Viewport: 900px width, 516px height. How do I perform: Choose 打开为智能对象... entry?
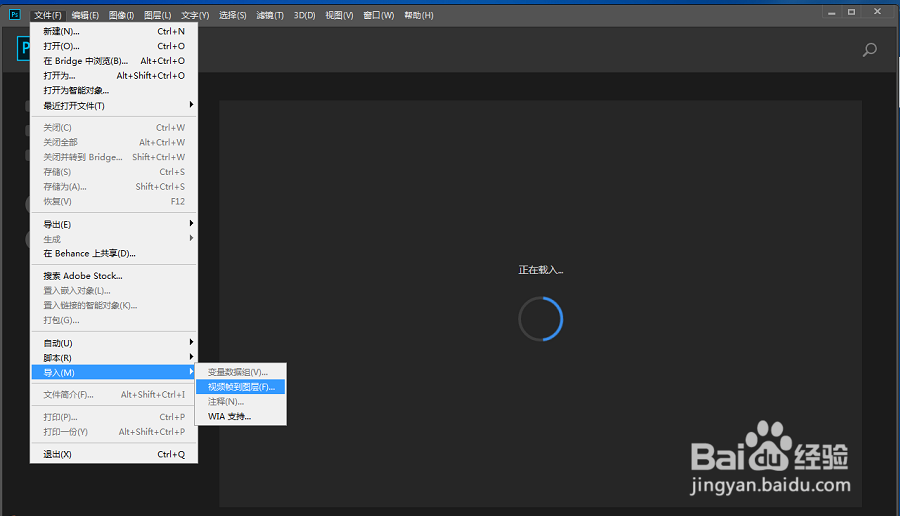tap(114, 91)
